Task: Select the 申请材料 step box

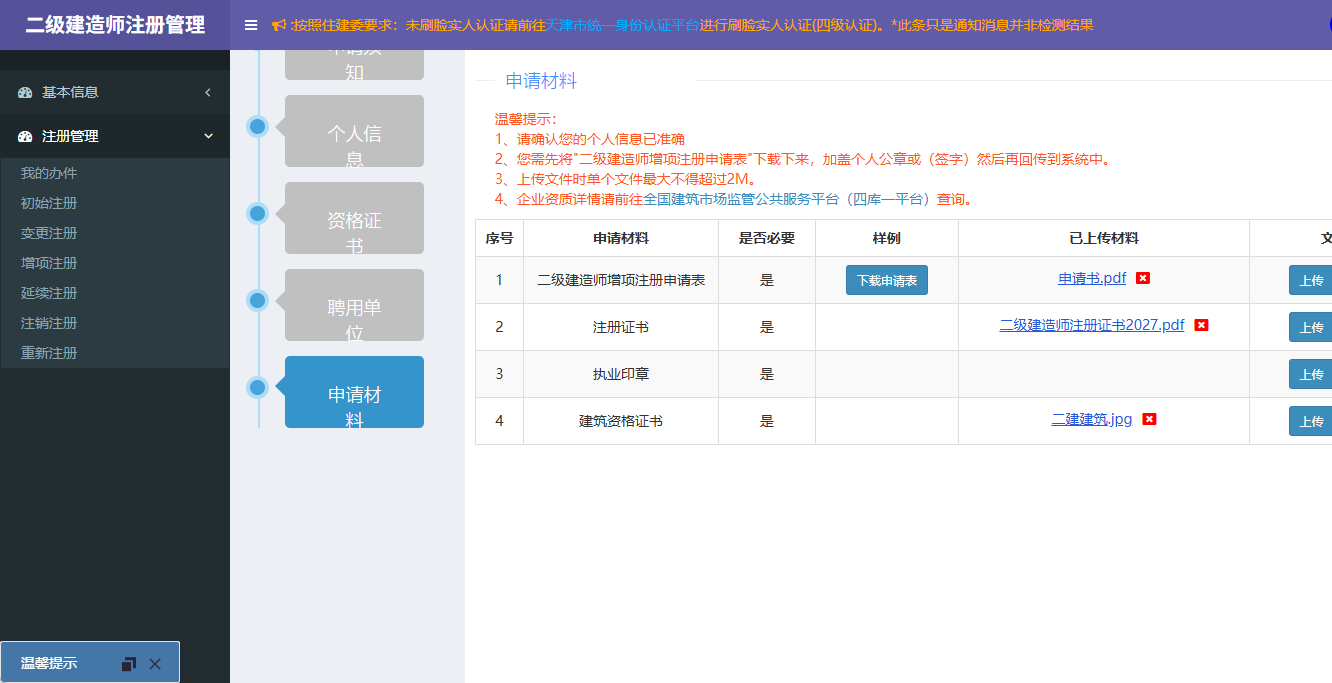Action: (x=354, y=392)
